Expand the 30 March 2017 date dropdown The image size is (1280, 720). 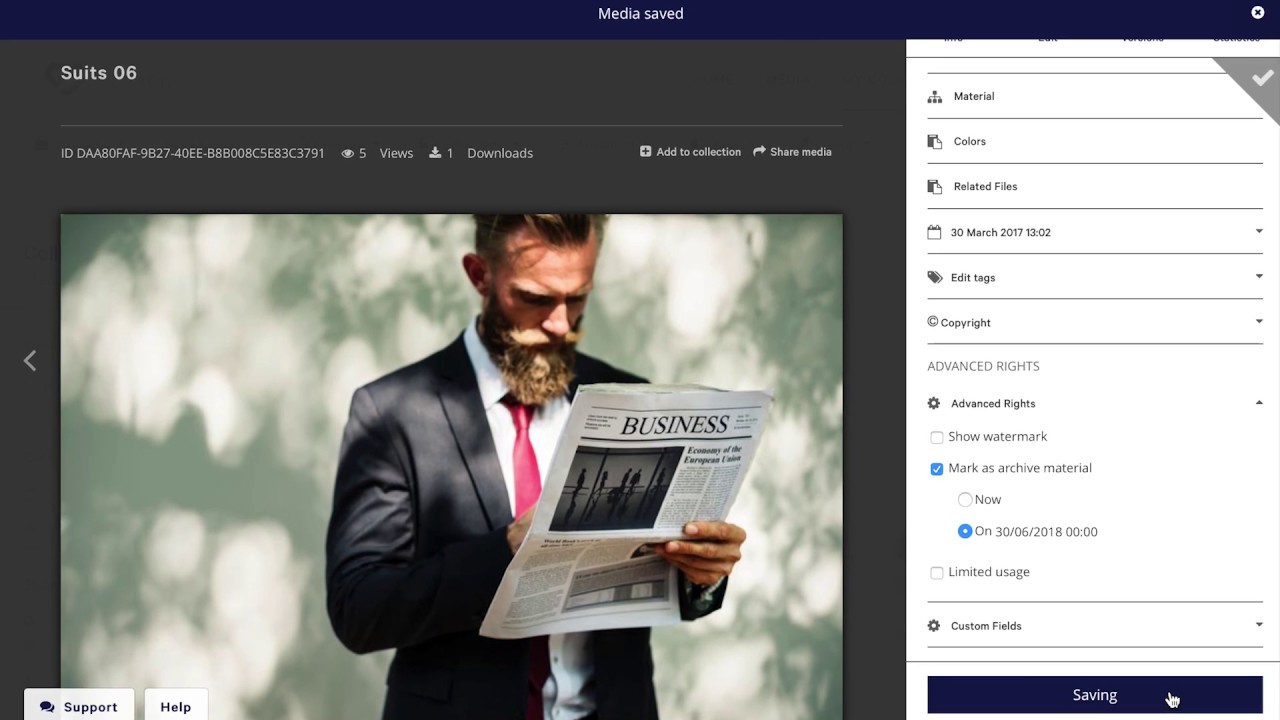[x=1259, y=232]
